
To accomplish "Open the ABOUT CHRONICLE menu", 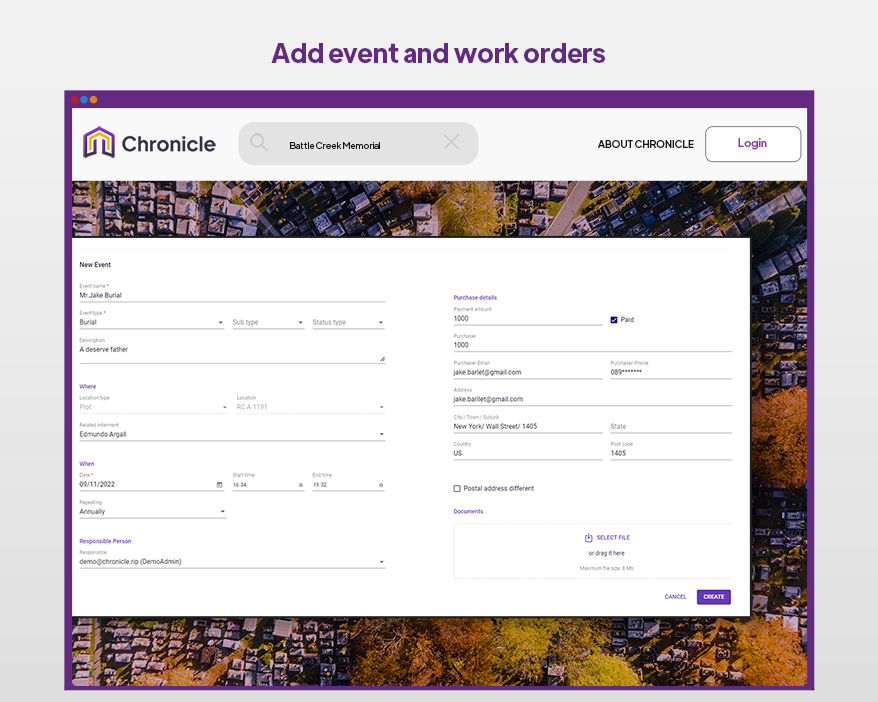I will 645,144.
